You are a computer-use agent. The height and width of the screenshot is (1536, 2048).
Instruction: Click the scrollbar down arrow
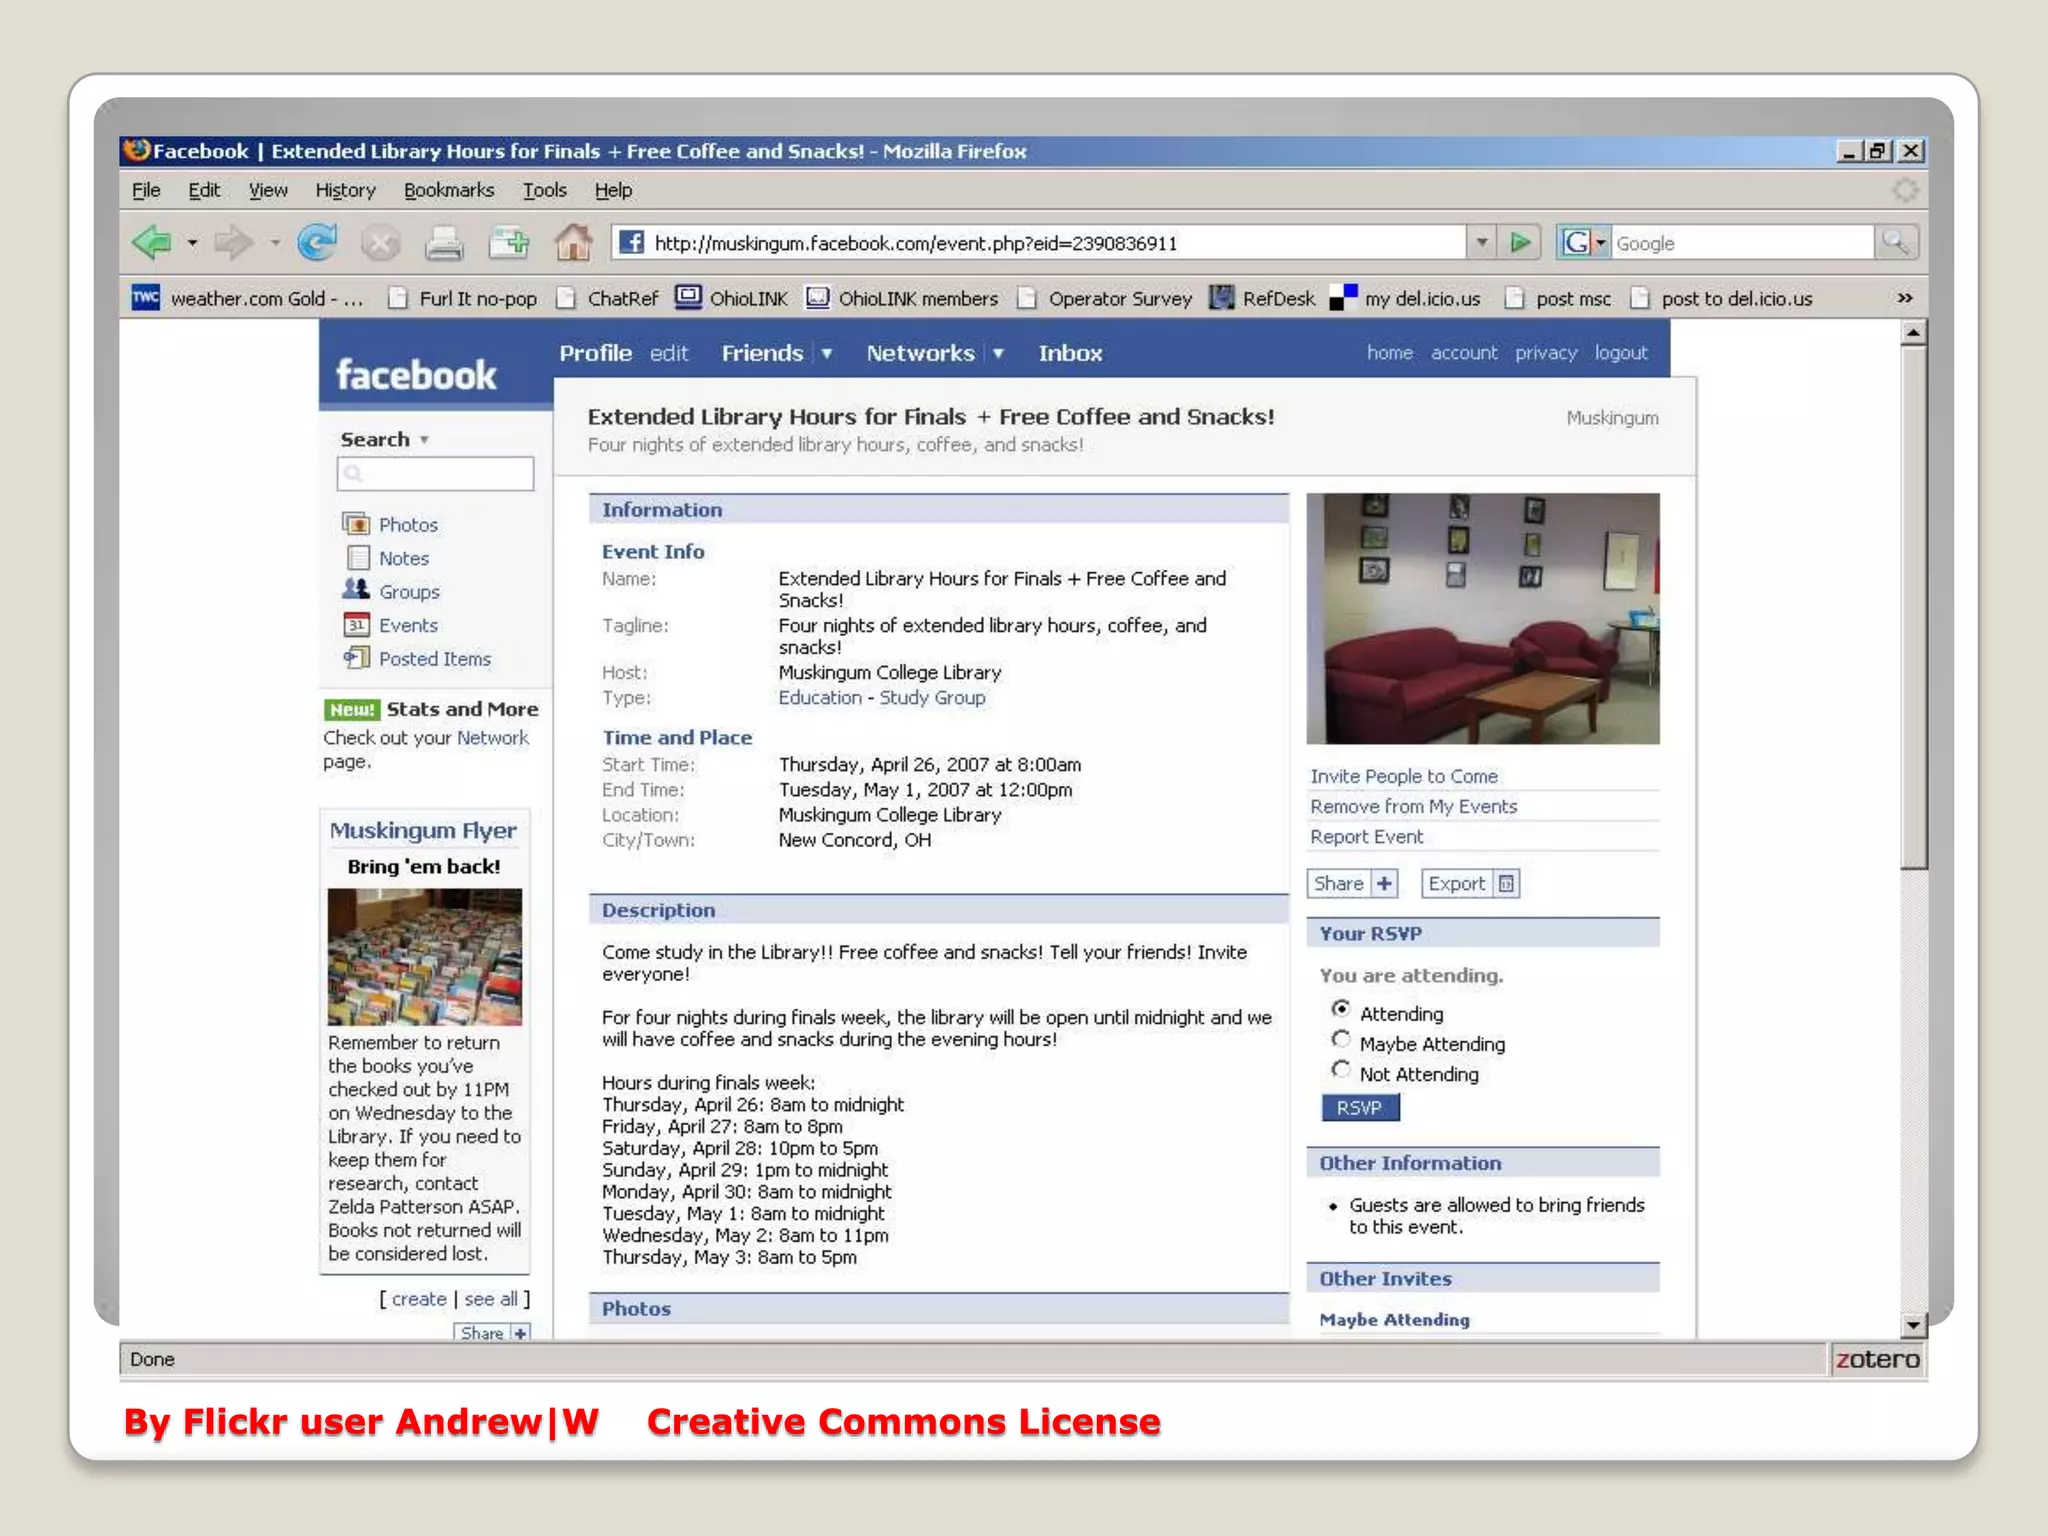(x=1912, y=1325)
